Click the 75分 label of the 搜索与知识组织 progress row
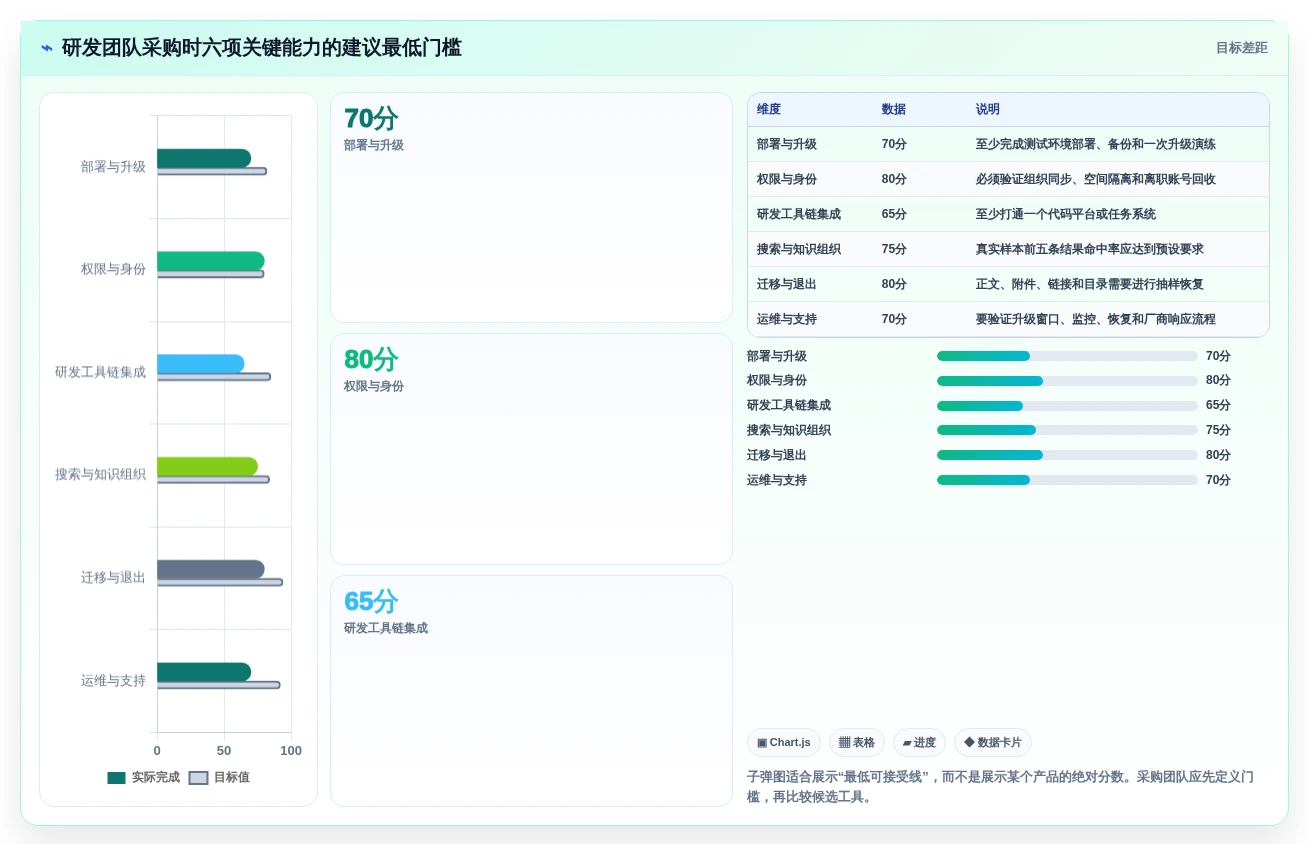Image resolution: width=1309 pixels, height=844 pixels. click(x=1218, y=430)
